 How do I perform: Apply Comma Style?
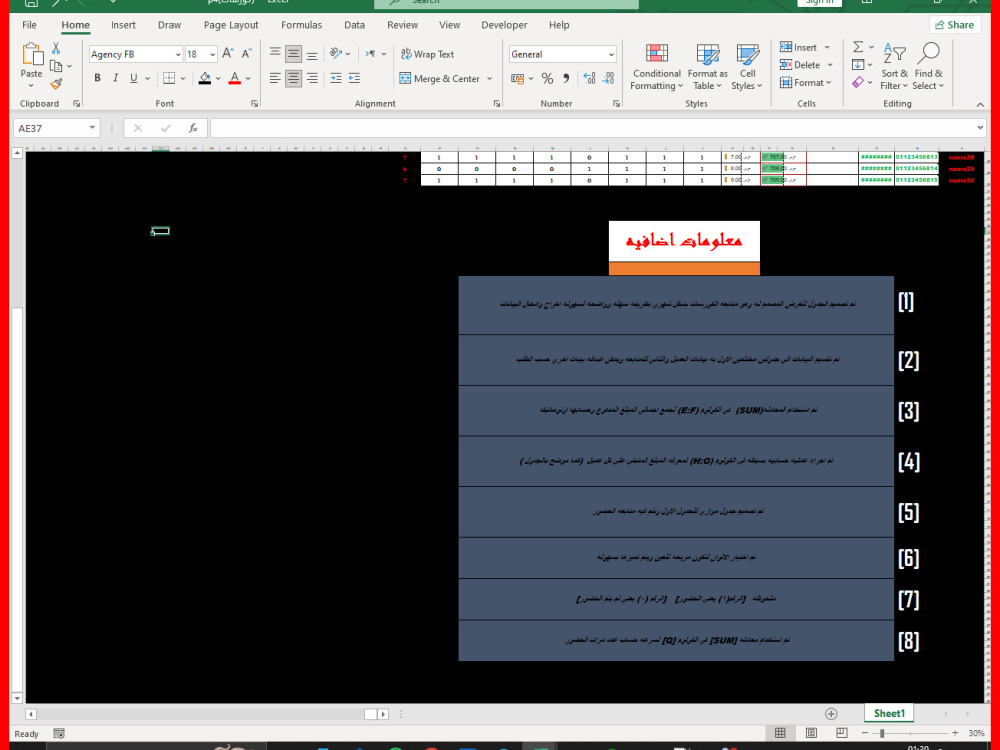click(566, 78)
